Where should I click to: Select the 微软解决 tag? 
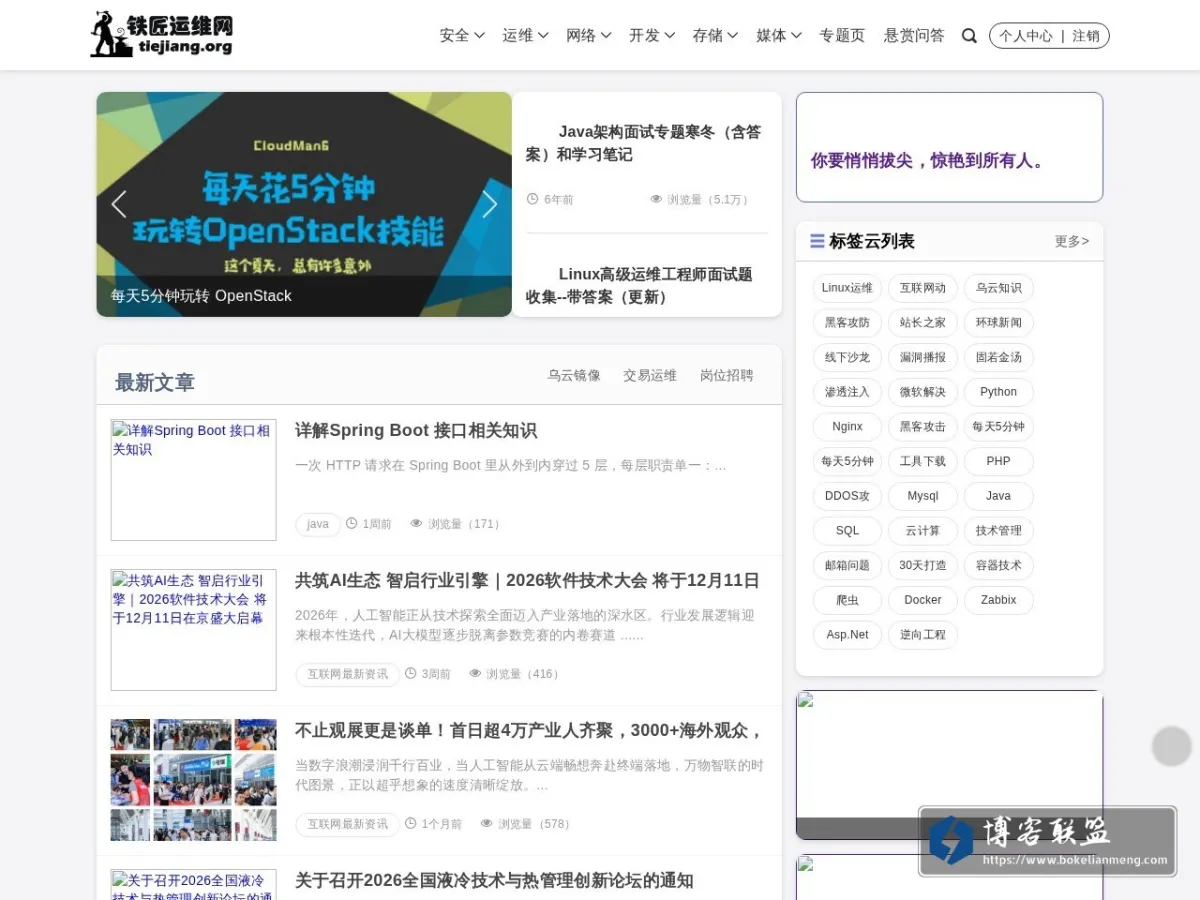[x=922, y=392]
